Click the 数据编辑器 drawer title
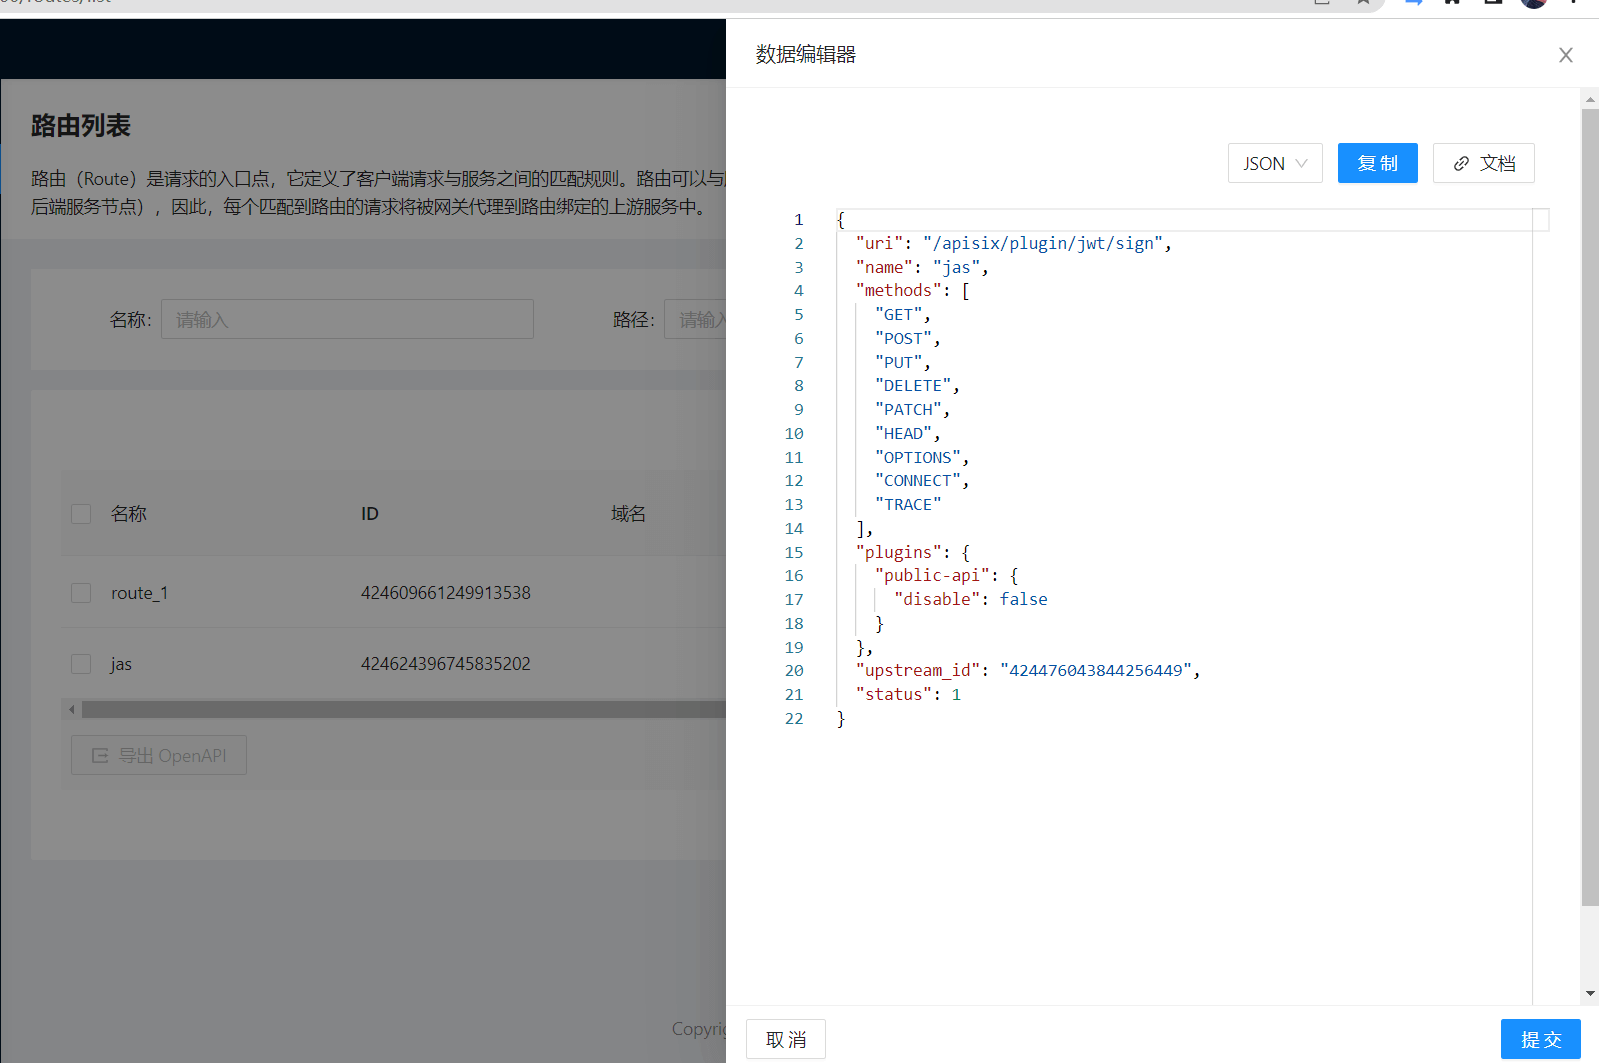 pyautogui.click(x=806, y=55)
